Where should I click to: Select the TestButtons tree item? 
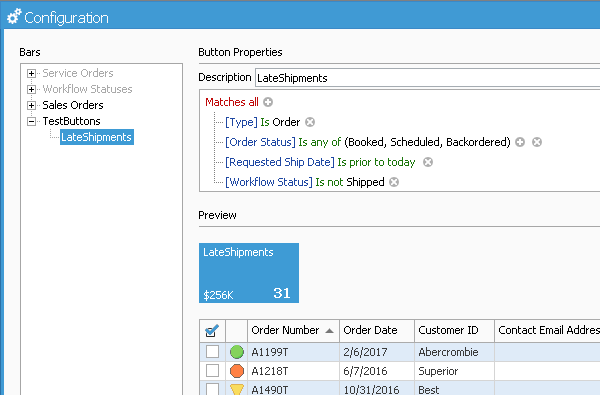pos(71,121)
